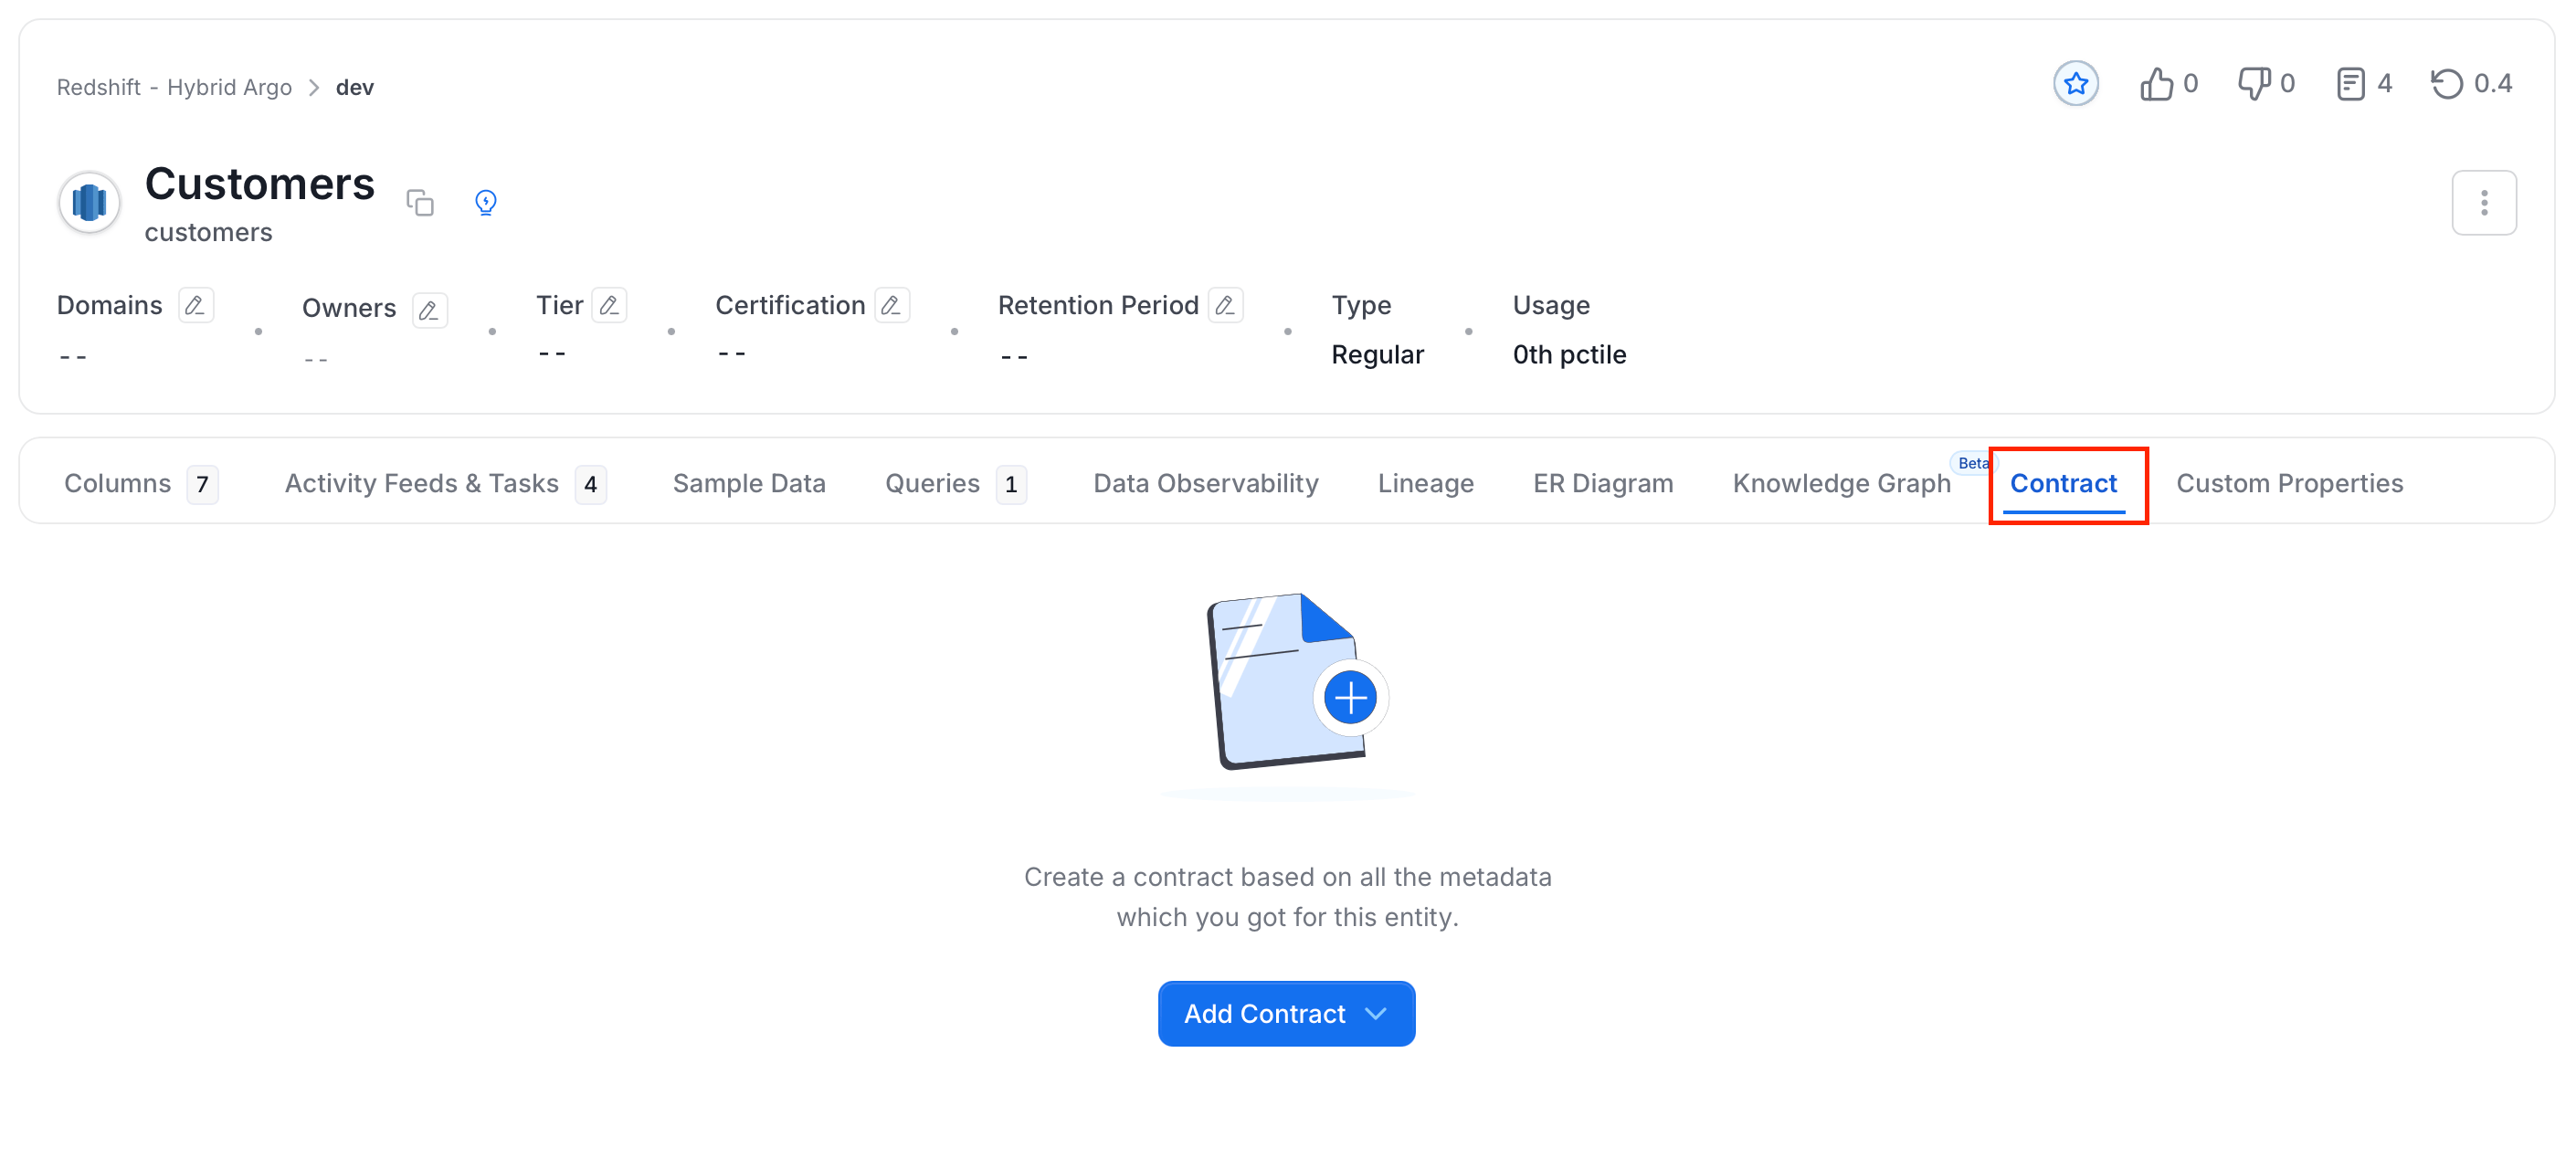Click the Regular type value

pyautogui.click(x=1377, y=355)
